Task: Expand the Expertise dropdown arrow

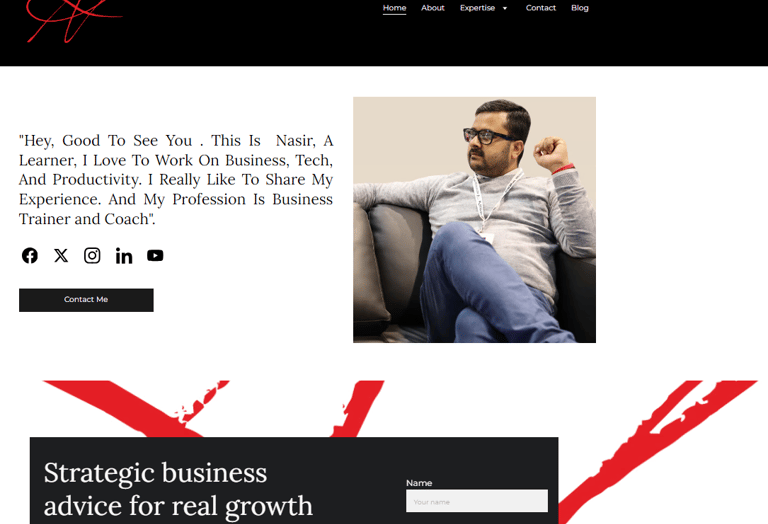Action: (x=504, y=8)
